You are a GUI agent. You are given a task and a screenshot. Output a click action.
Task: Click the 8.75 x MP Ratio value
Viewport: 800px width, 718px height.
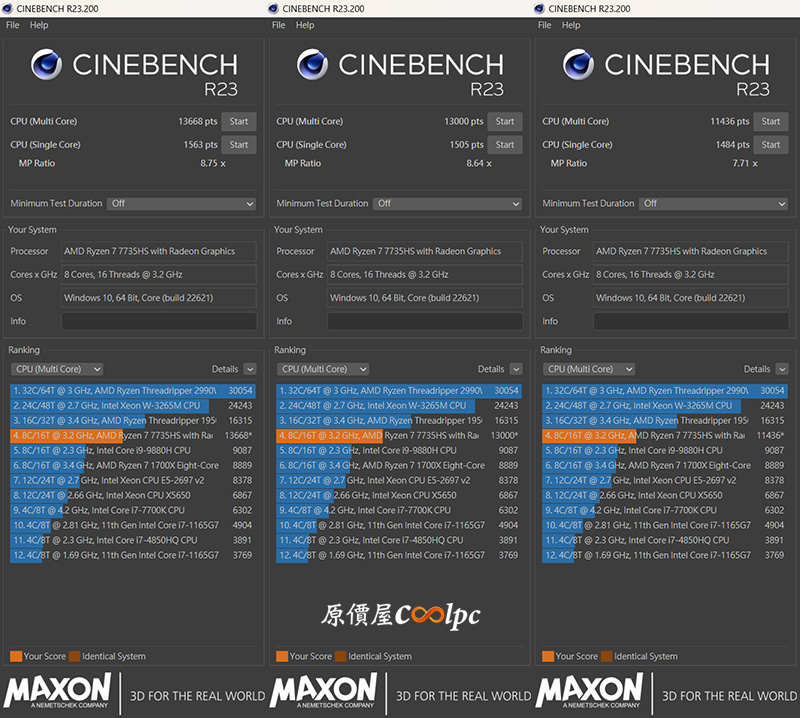pyautogui.click(x=213, y=163)
